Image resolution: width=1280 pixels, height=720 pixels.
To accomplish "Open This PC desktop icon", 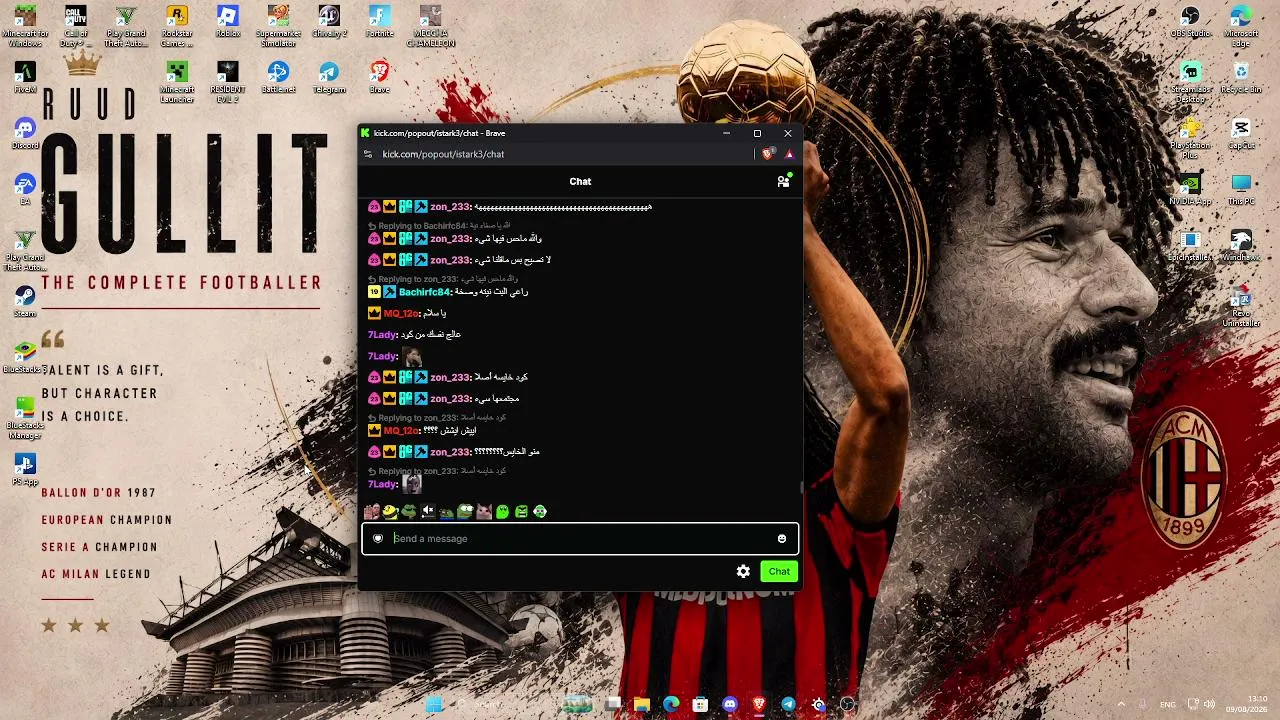I will (x=1241, y=190).
